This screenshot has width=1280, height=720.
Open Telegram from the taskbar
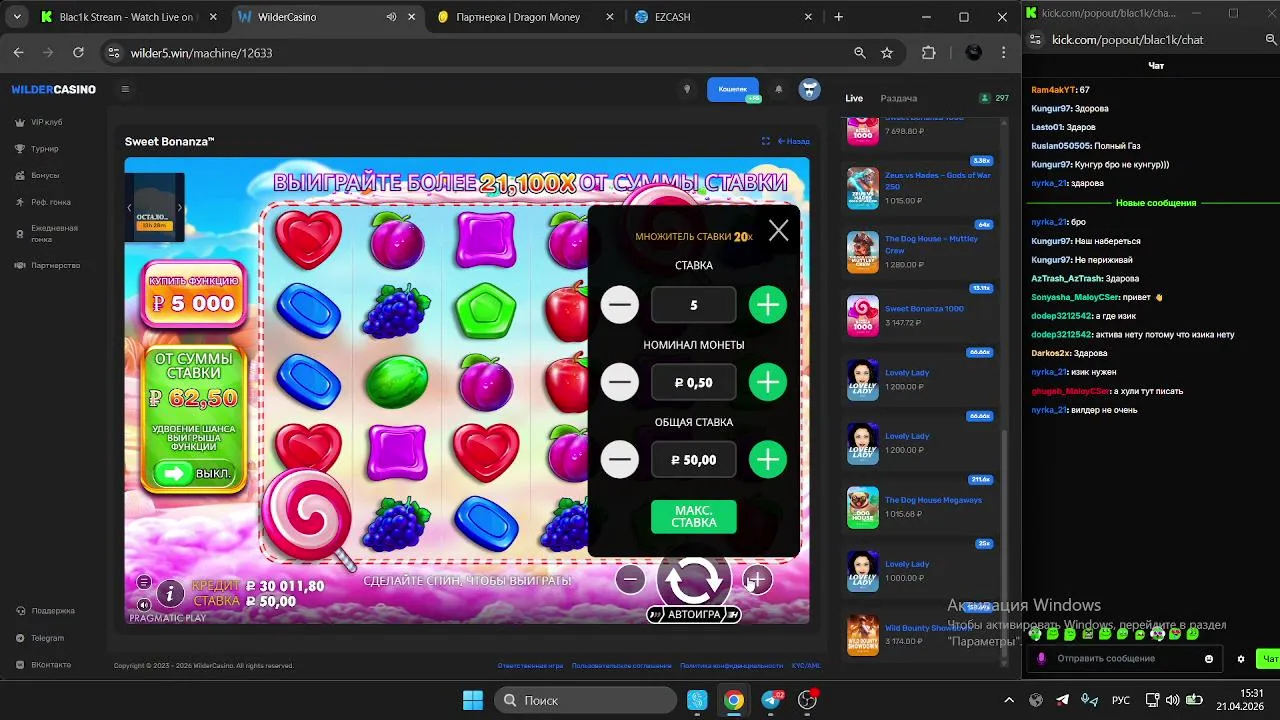[x=771, y=700]
